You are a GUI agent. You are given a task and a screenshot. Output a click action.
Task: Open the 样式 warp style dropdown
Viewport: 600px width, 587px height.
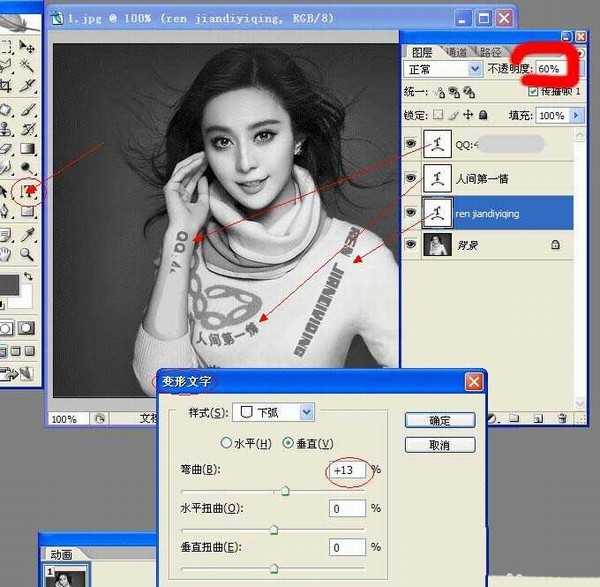pos(307,411)
